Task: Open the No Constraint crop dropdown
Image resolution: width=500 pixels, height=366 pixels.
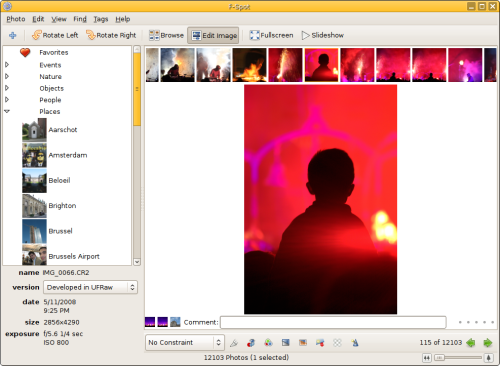Action: 185,343
